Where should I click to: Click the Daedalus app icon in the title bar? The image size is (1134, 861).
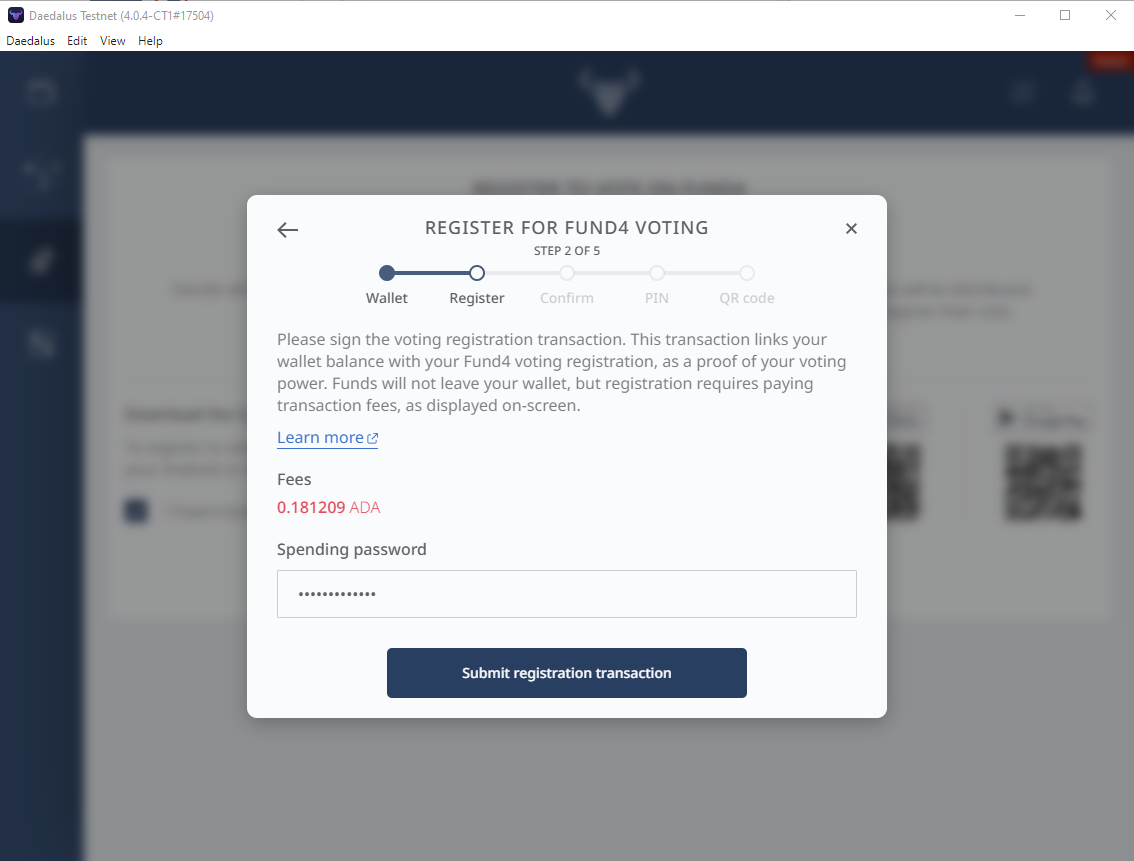[x=16, y=15]
